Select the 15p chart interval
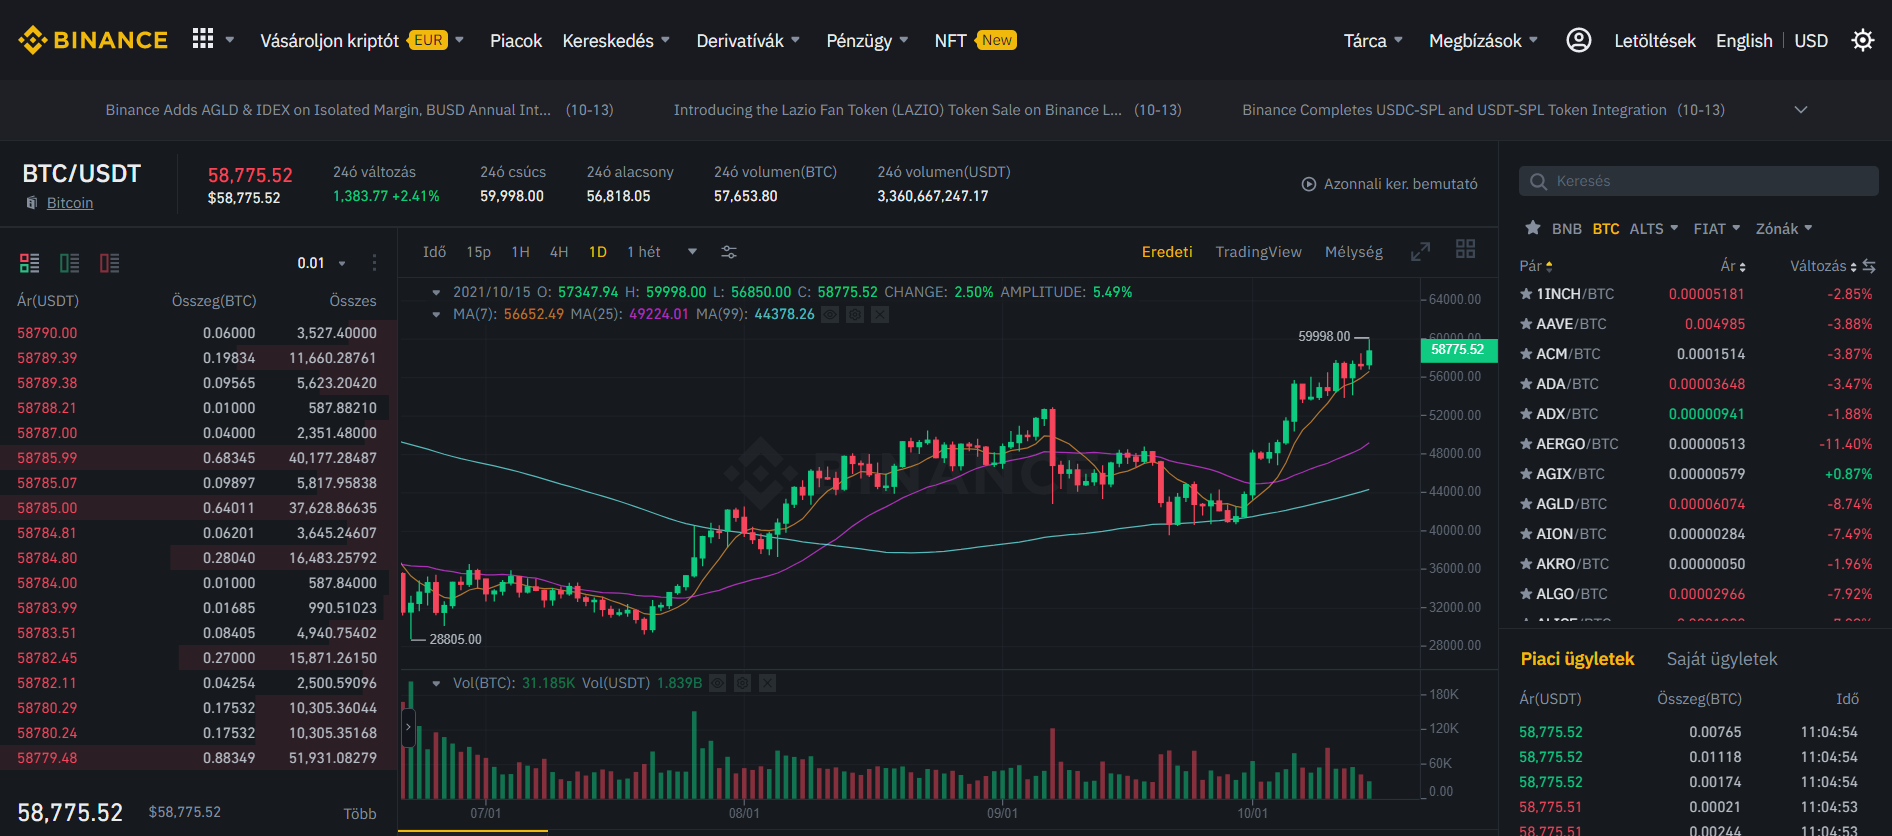The width and height of the screenshot is (1892, 836). pyautogui.click(x=478, y=252)
